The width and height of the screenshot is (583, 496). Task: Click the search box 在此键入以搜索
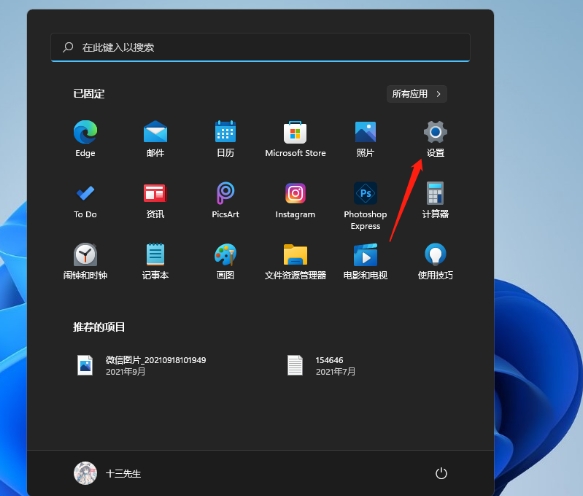pos(260,47)
